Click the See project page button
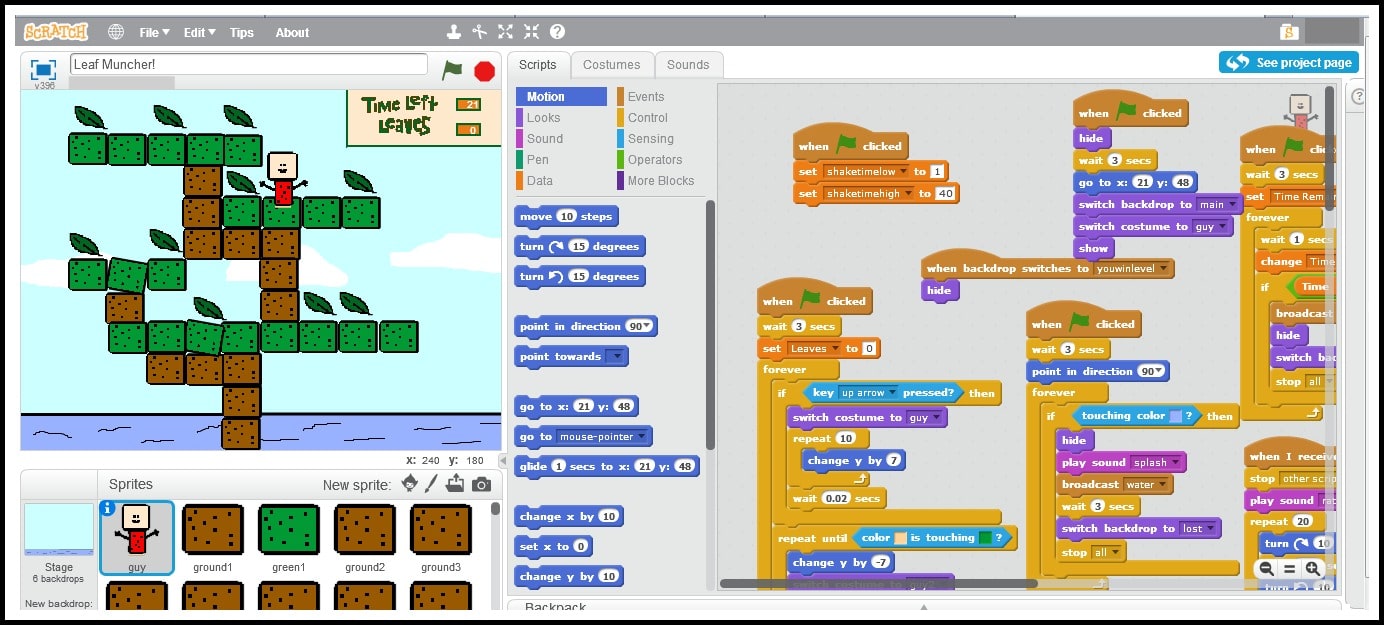This screenshot has width=1384, height=625. pos(1288,62)
